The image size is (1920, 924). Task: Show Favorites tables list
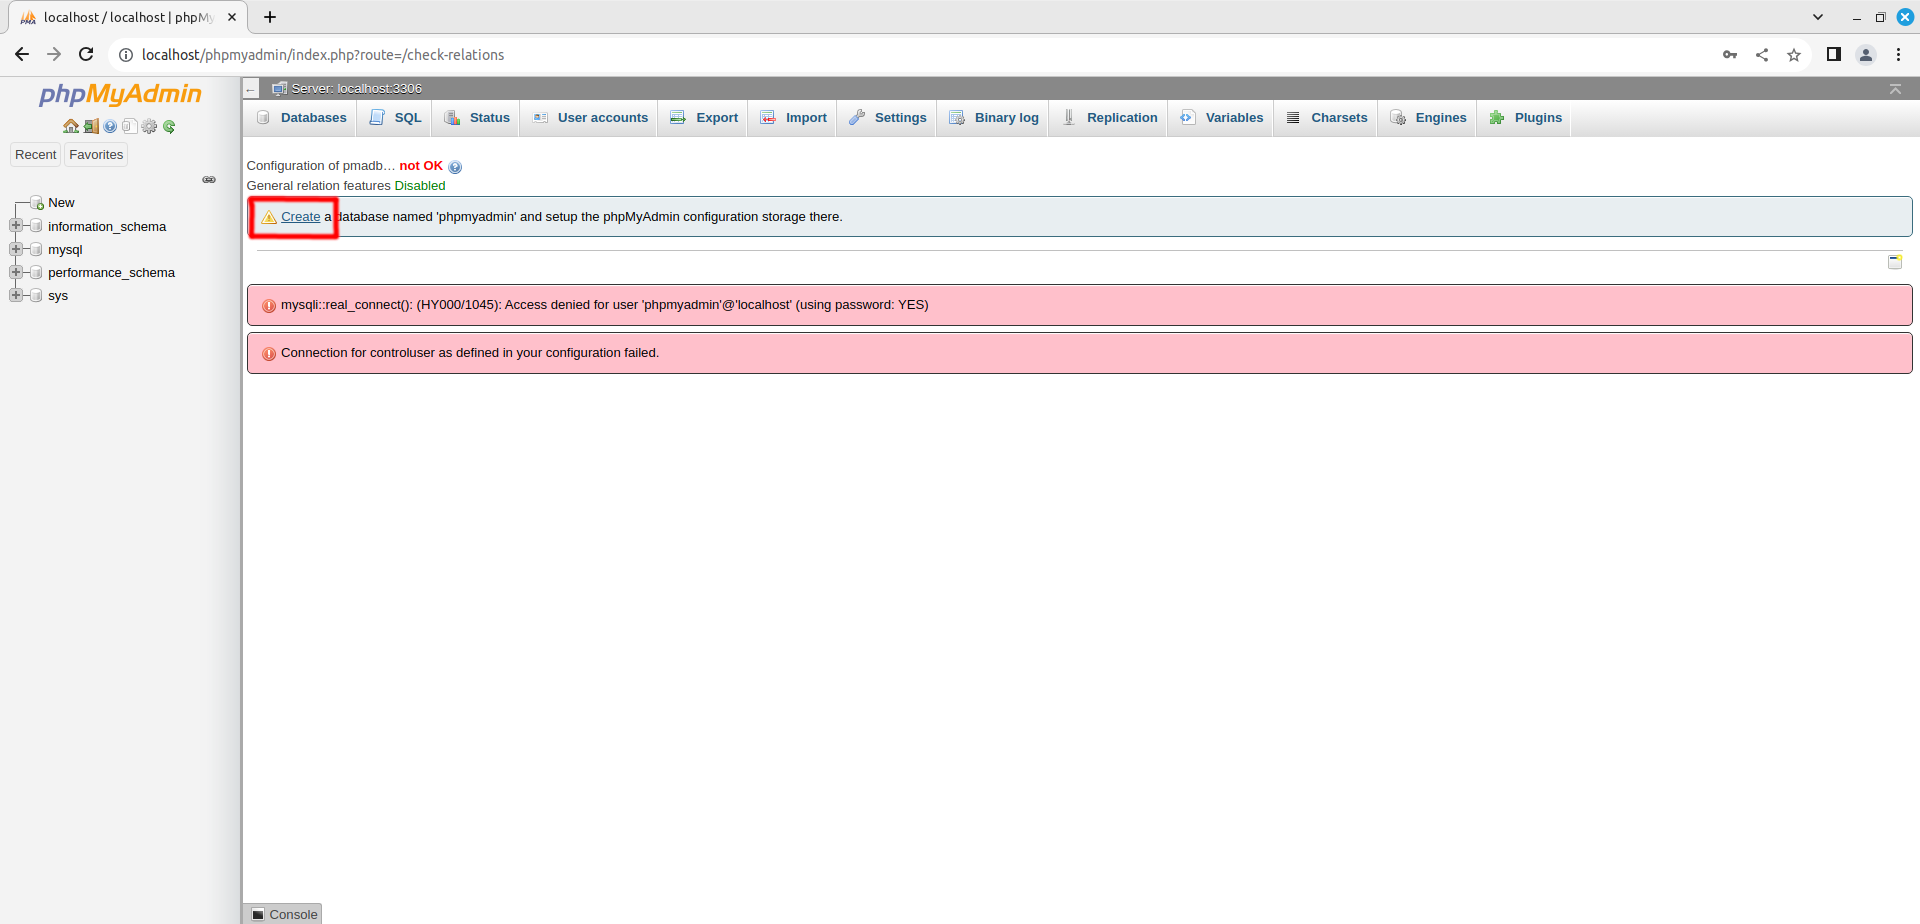[x=96, y=155]
